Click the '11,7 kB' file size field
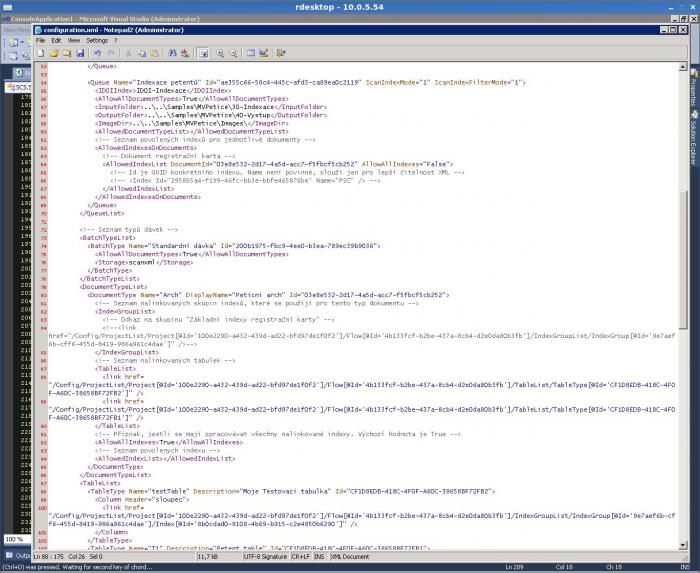Screen dimensions: 700x573 click(x=207, y=556)
